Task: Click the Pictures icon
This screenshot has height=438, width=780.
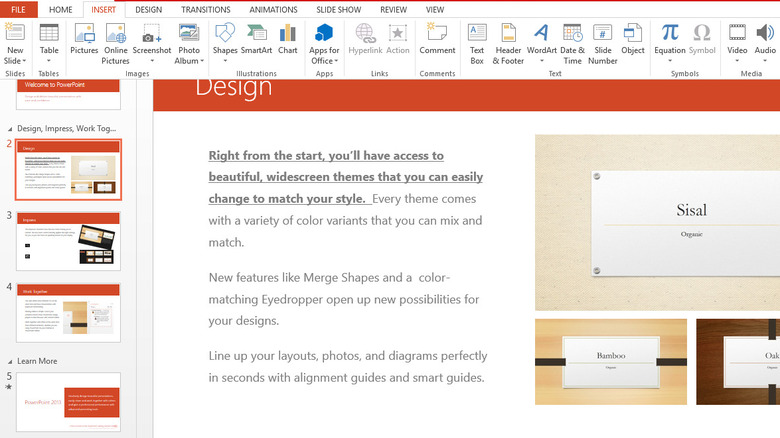Action: [84, 40]
